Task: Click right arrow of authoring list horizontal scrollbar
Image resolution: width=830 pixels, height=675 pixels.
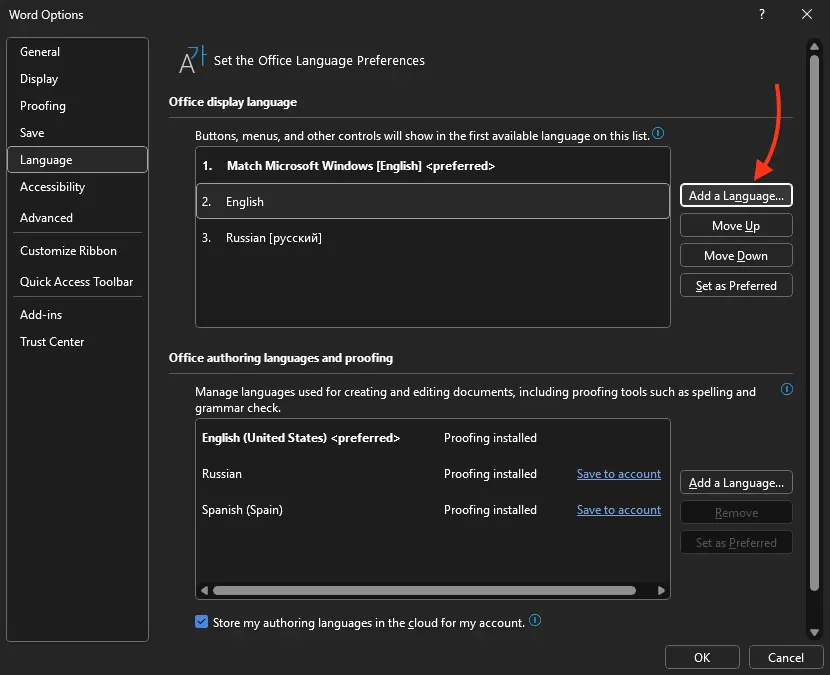Action: [661, 590]
